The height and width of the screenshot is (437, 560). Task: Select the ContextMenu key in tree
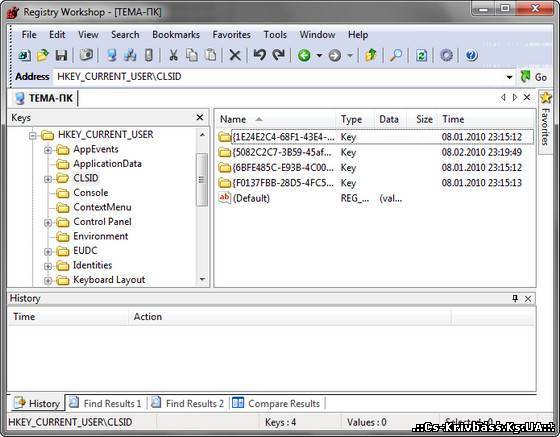(x=102, y=207)
